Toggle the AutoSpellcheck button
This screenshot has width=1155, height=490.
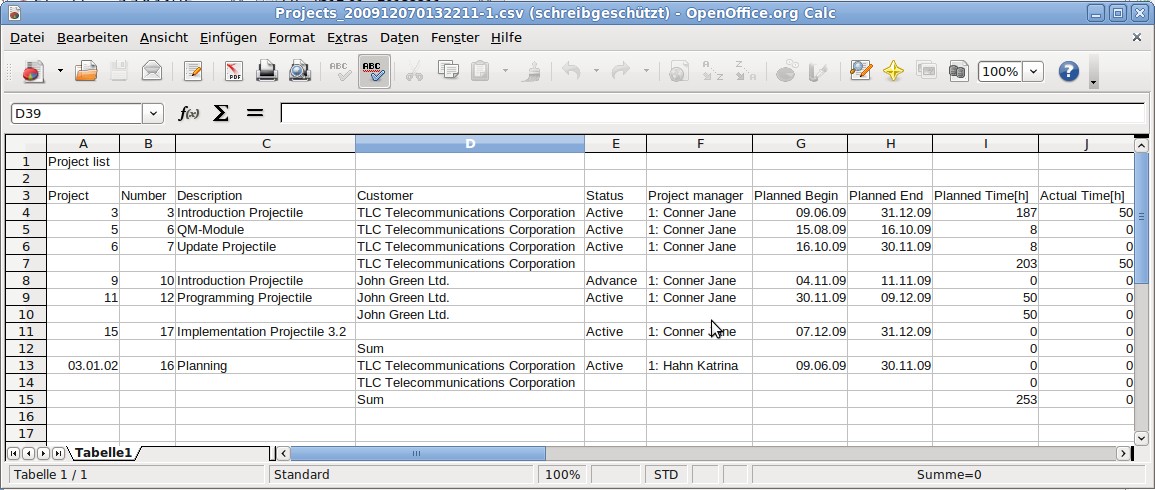tap(373, 71)
